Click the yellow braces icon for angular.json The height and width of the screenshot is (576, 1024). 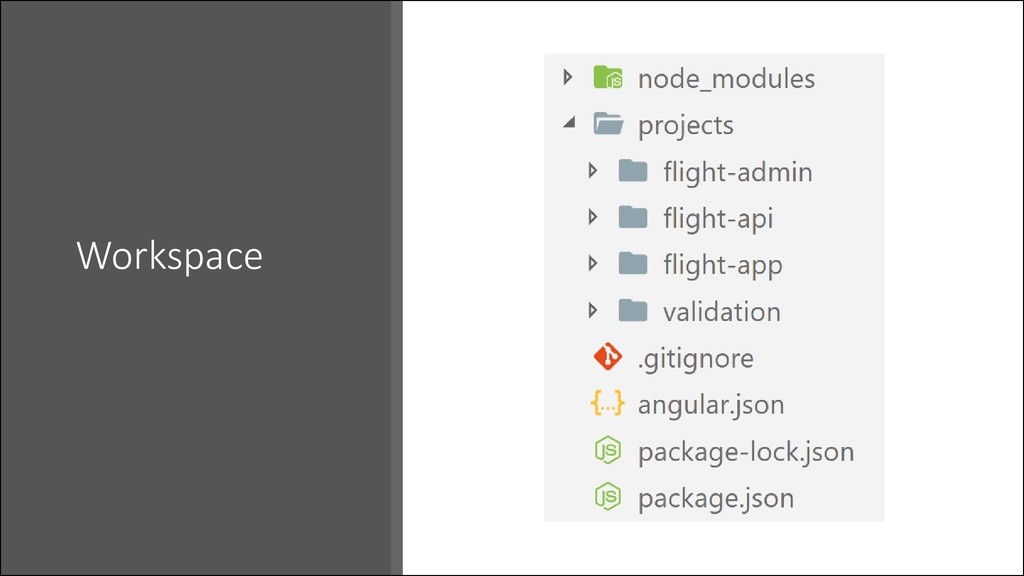[x=607, y=404]
